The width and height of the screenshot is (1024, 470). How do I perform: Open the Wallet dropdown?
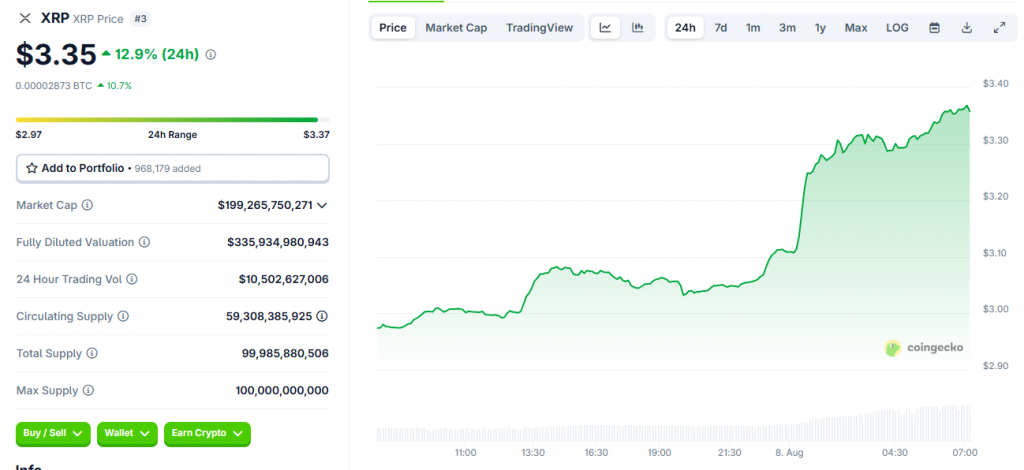point(127,433)
